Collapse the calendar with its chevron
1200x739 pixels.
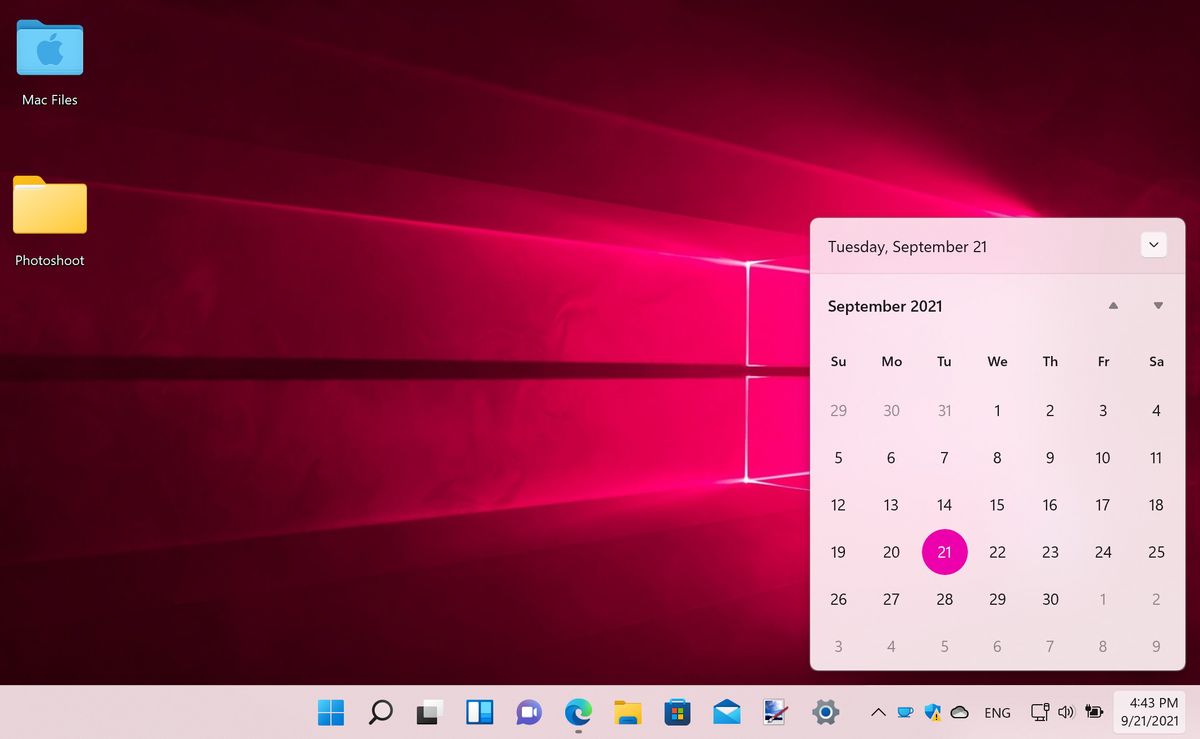tap(1153, 245)
